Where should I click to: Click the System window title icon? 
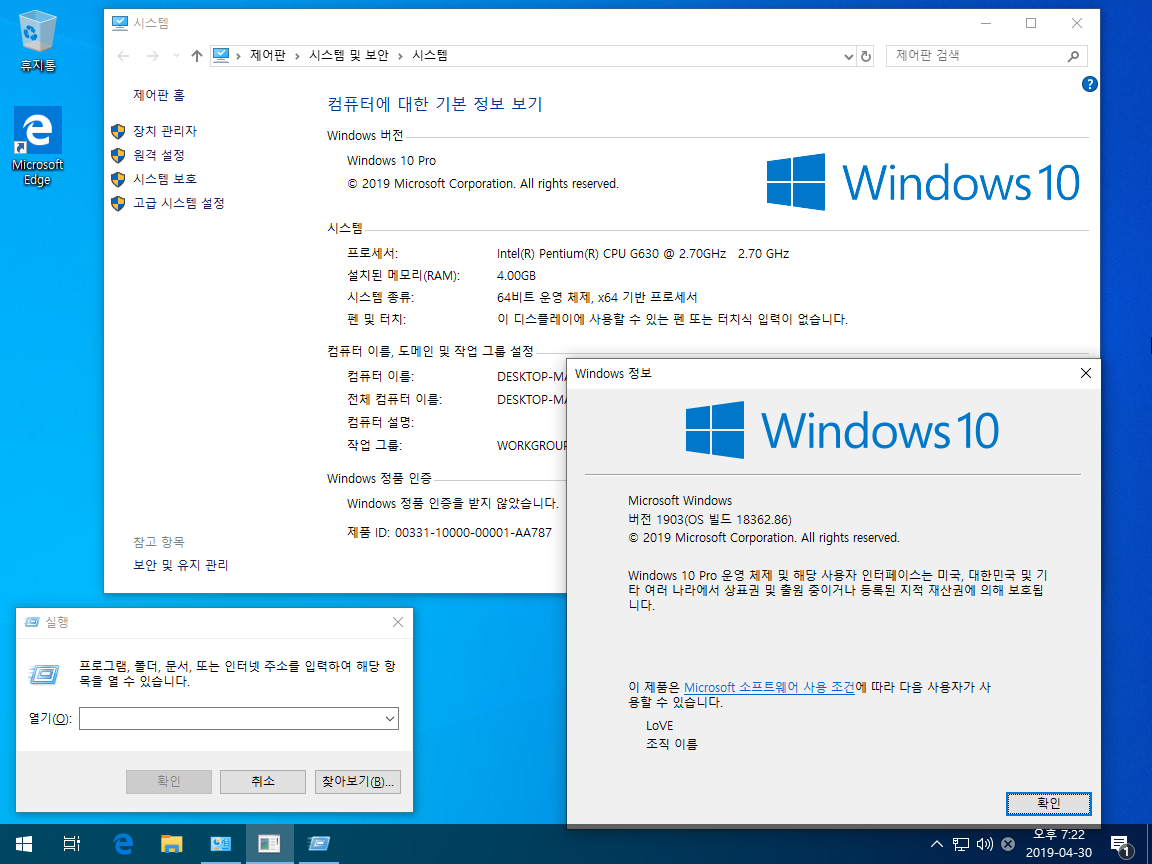119,23
